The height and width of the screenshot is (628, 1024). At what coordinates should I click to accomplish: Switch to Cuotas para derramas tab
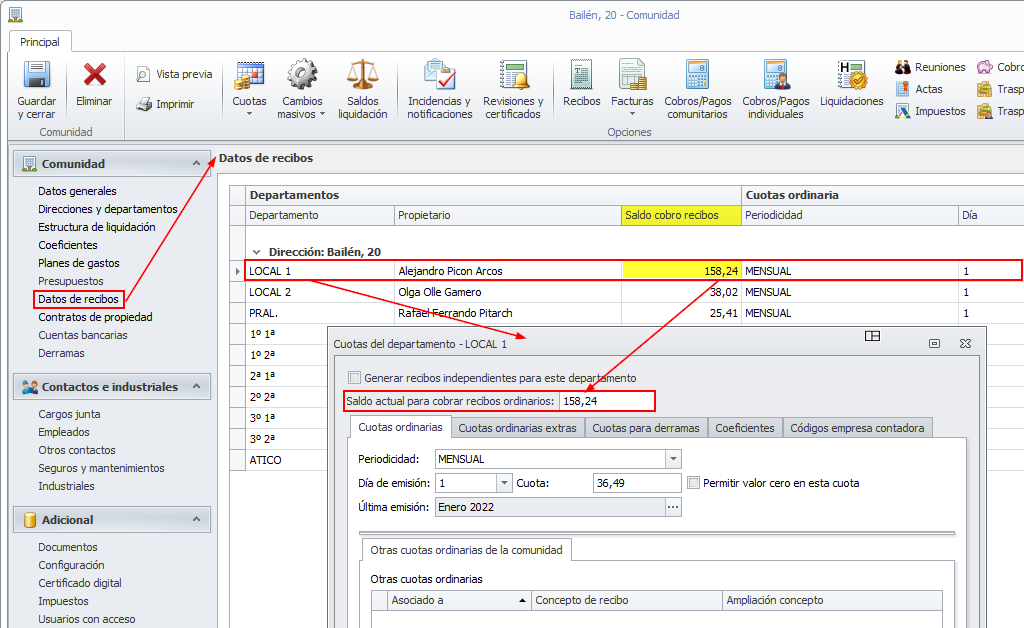646,428
